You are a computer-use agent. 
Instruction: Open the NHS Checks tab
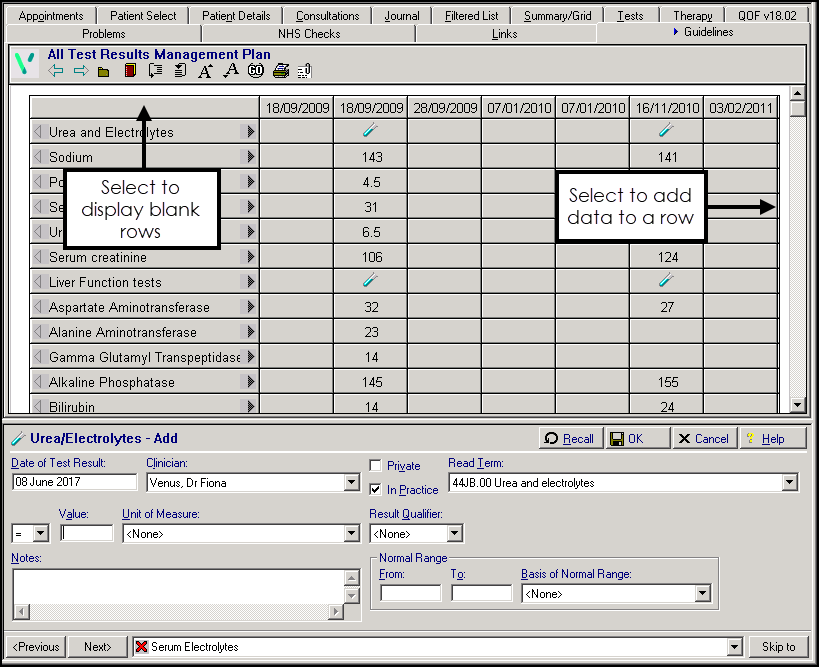[x=309, y=34]
